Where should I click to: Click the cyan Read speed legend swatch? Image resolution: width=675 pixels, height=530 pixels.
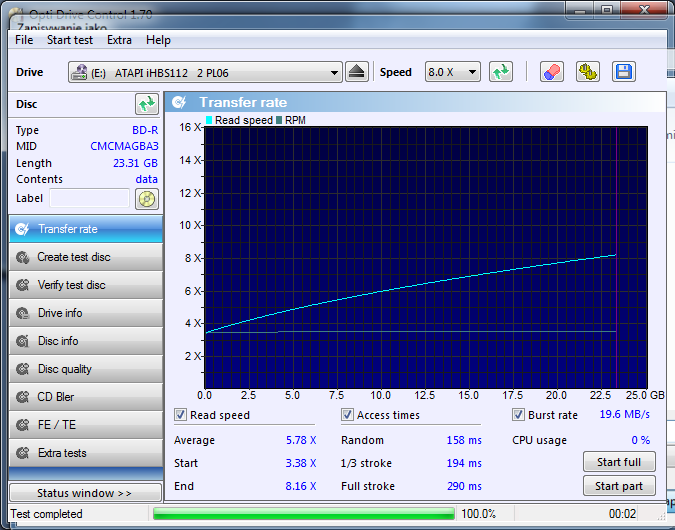click(209, 120)
